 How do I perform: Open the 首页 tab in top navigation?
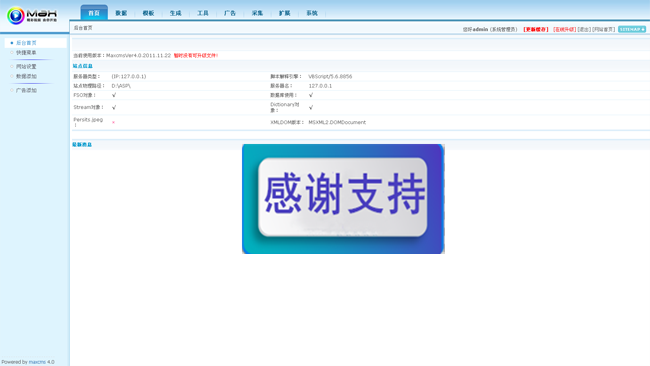pyautogui.click(x=94, y=13)
